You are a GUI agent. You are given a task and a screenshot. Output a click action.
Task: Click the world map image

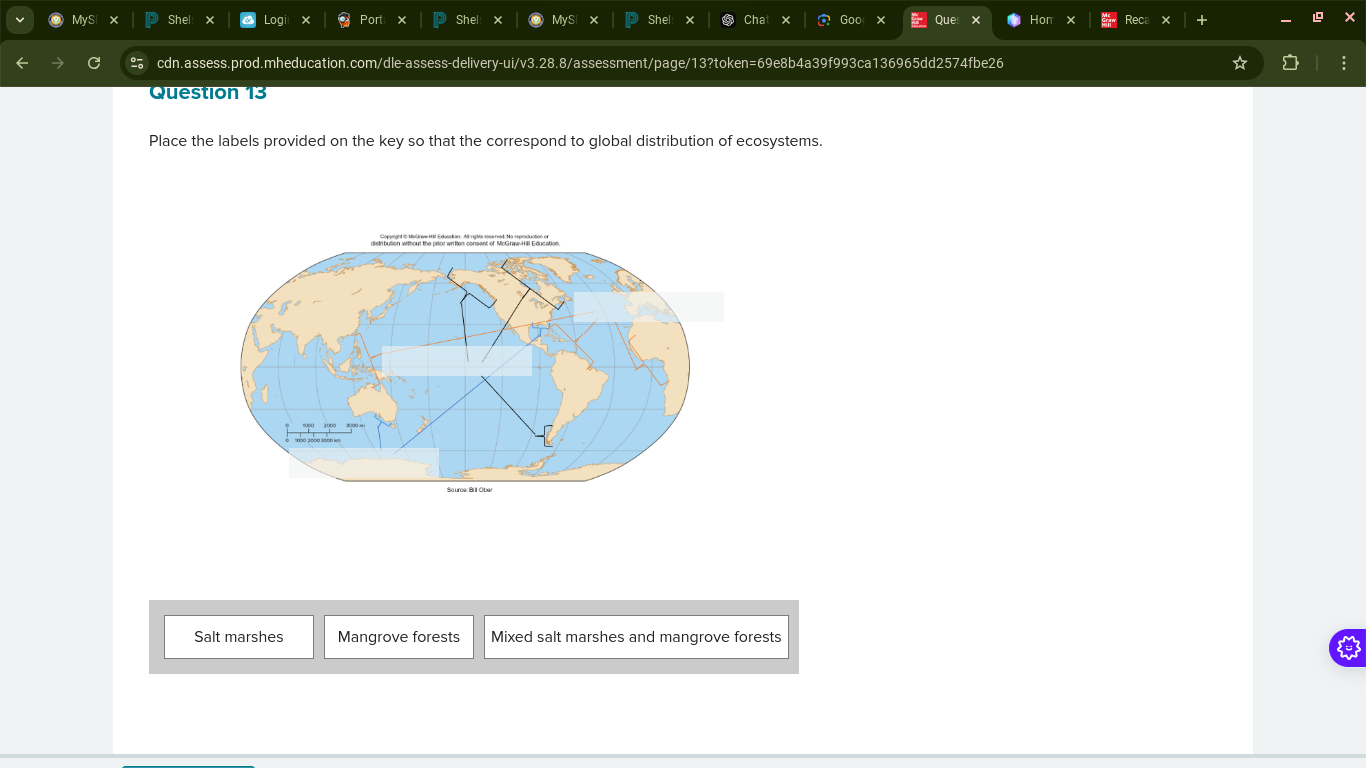pyautogui.click(x=465, y=366)
